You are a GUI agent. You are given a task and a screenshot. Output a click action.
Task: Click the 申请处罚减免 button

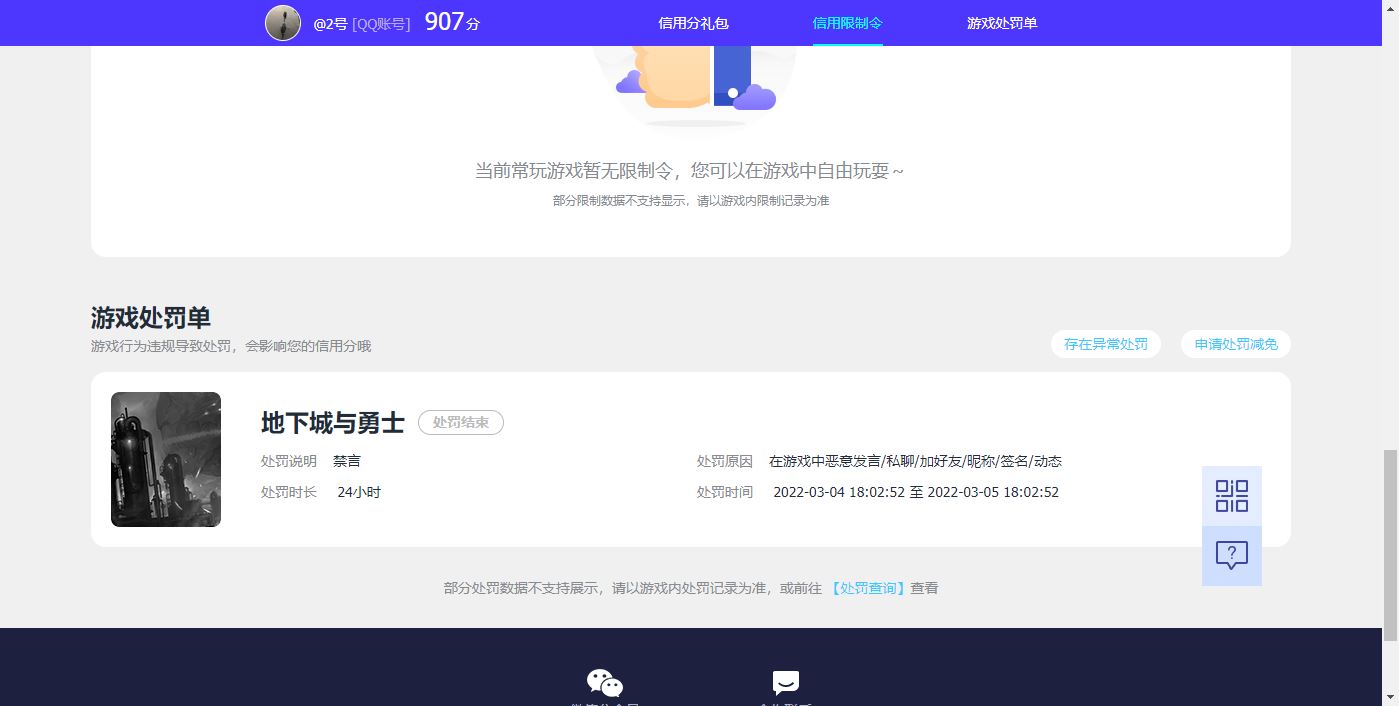(x=1235, y=343)
